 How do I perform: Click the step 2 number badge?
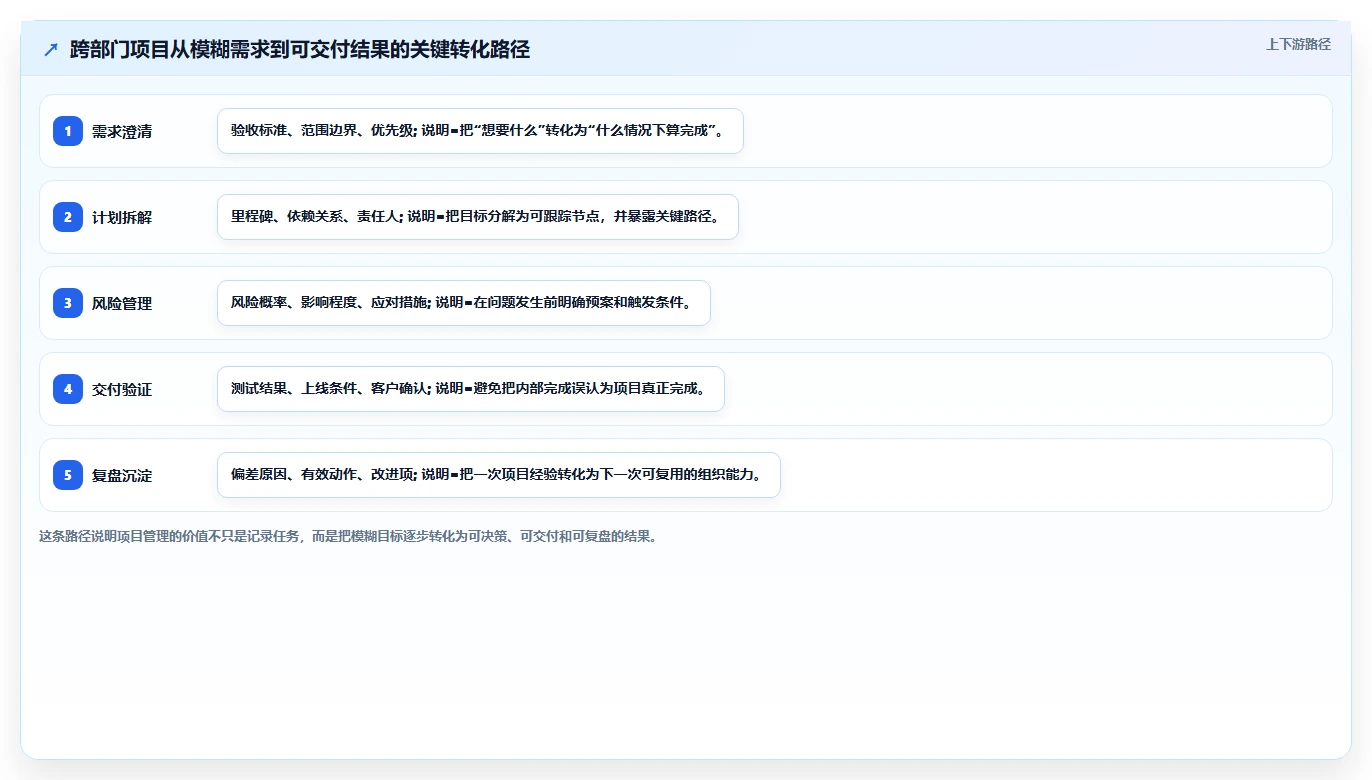coord(68,217)
